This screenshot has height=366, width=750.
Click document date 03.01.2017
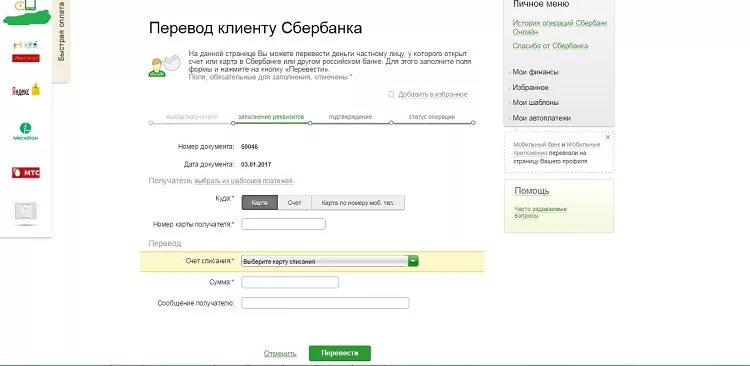click(256, 164)
